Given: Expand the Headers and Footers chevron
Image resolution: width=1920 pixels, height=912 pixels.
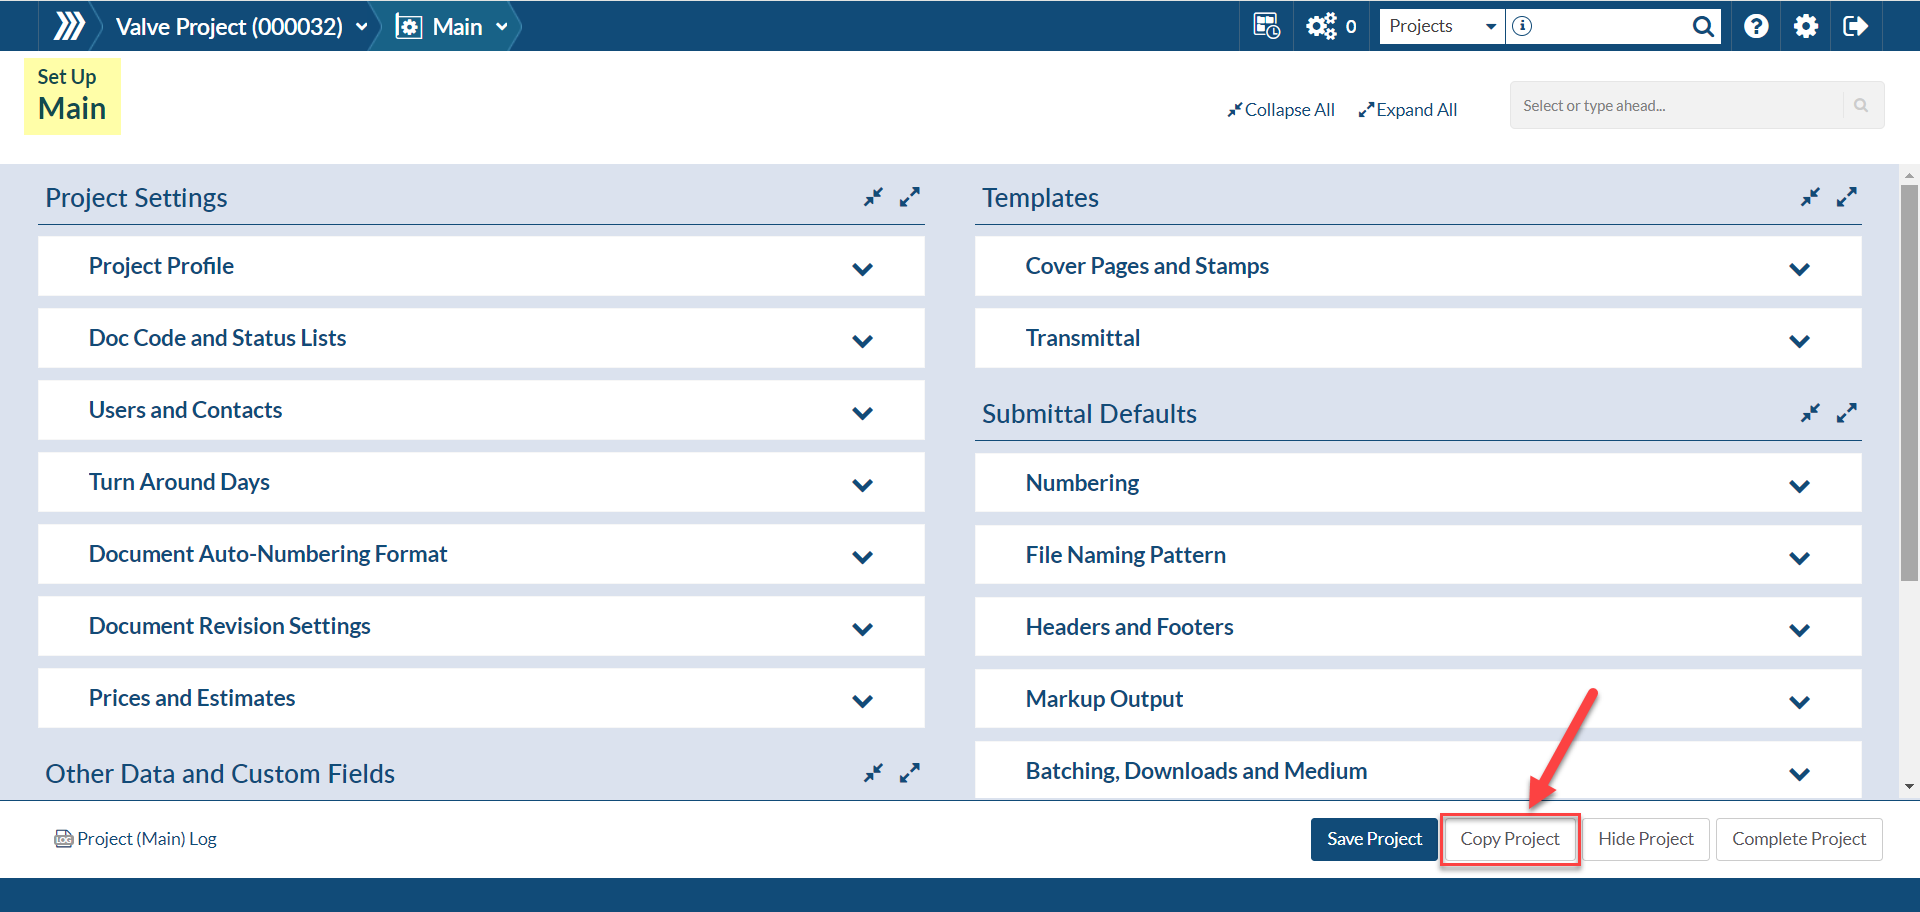Looking at the screenshot, I should (x=1800, y=630).
